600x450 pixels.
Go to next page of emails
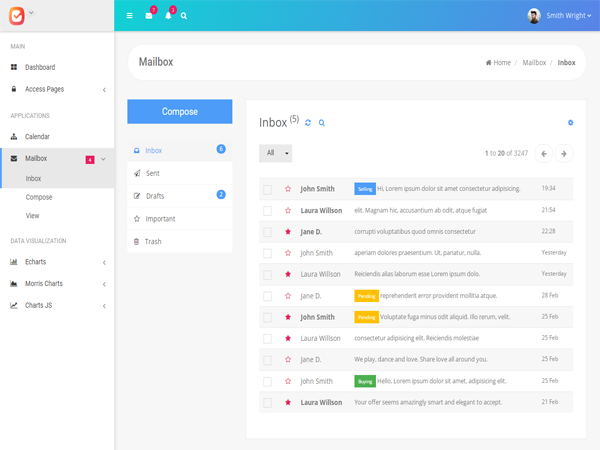(564, 153)
